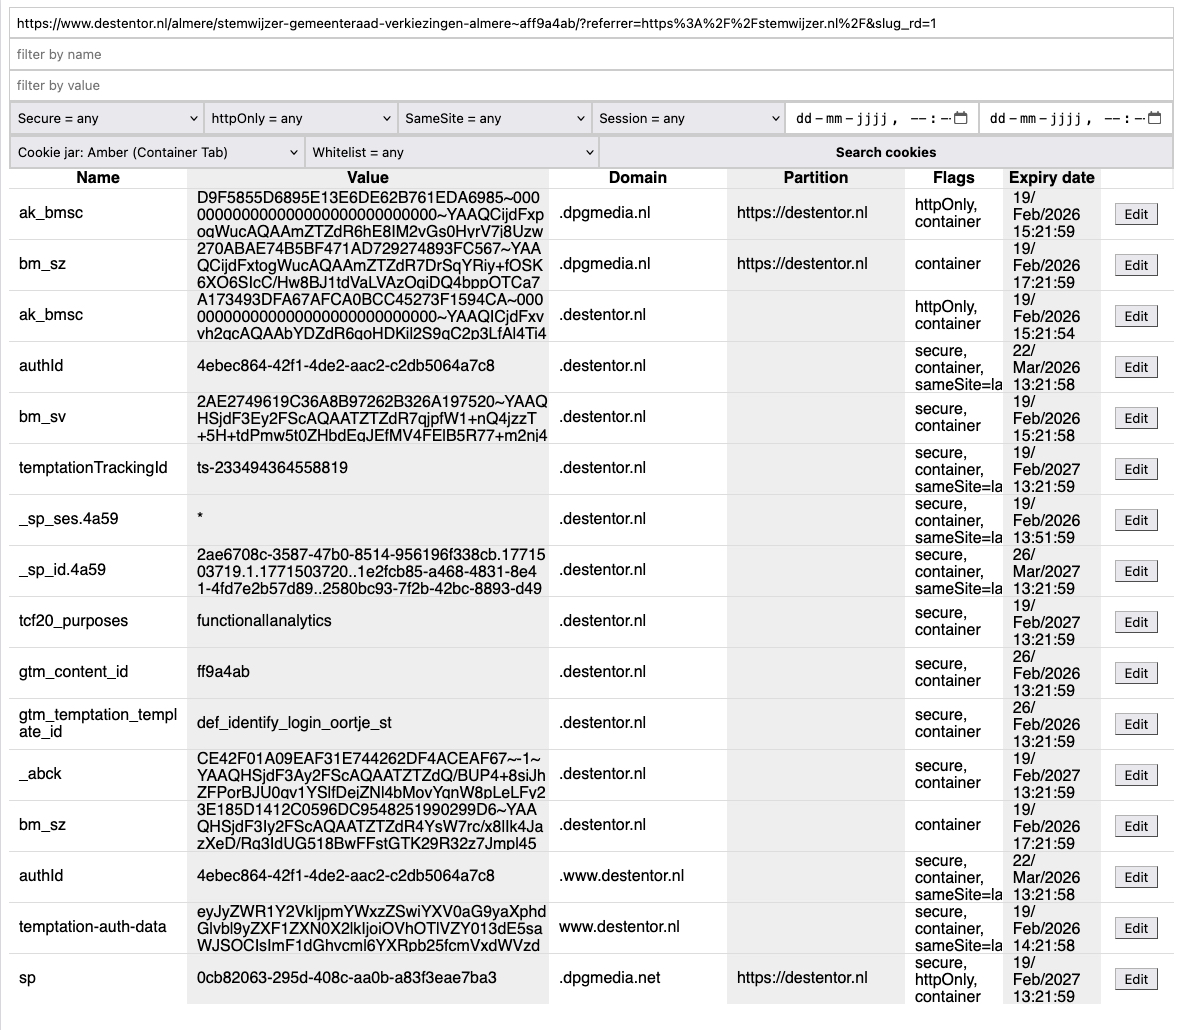Expand the 'SameSite = any' filter

[x=494, y=118]
